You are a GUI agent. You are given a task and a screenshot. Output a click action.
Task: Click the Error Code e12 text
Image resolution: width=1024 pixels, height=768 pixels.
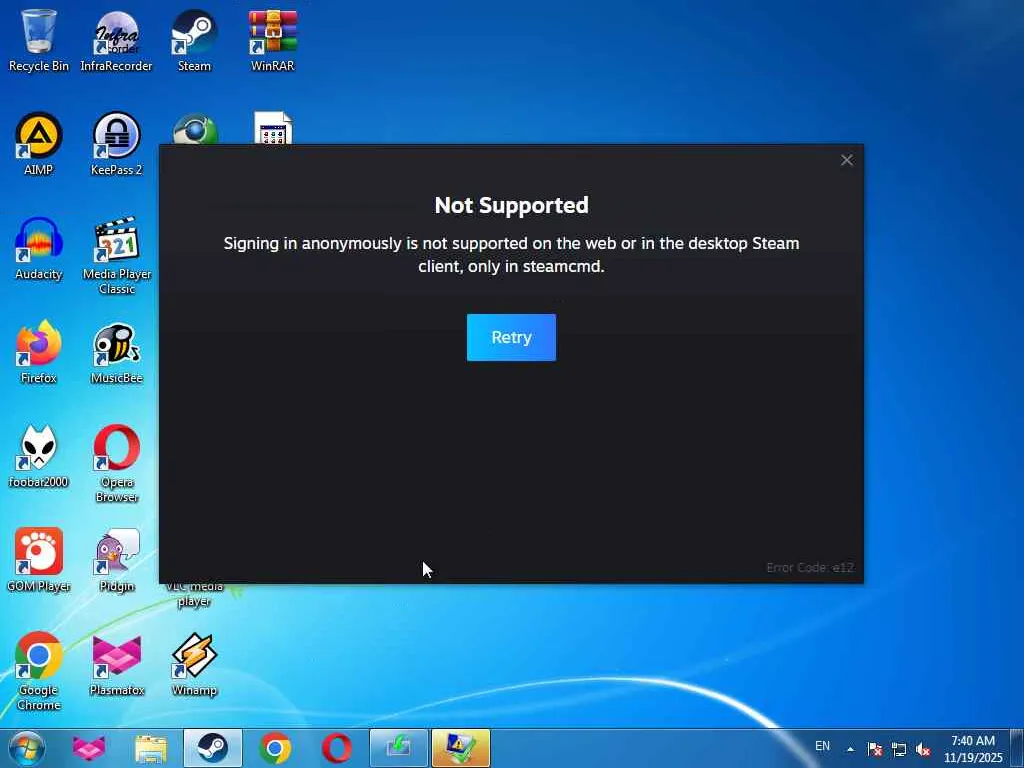[x=810, y=568]
